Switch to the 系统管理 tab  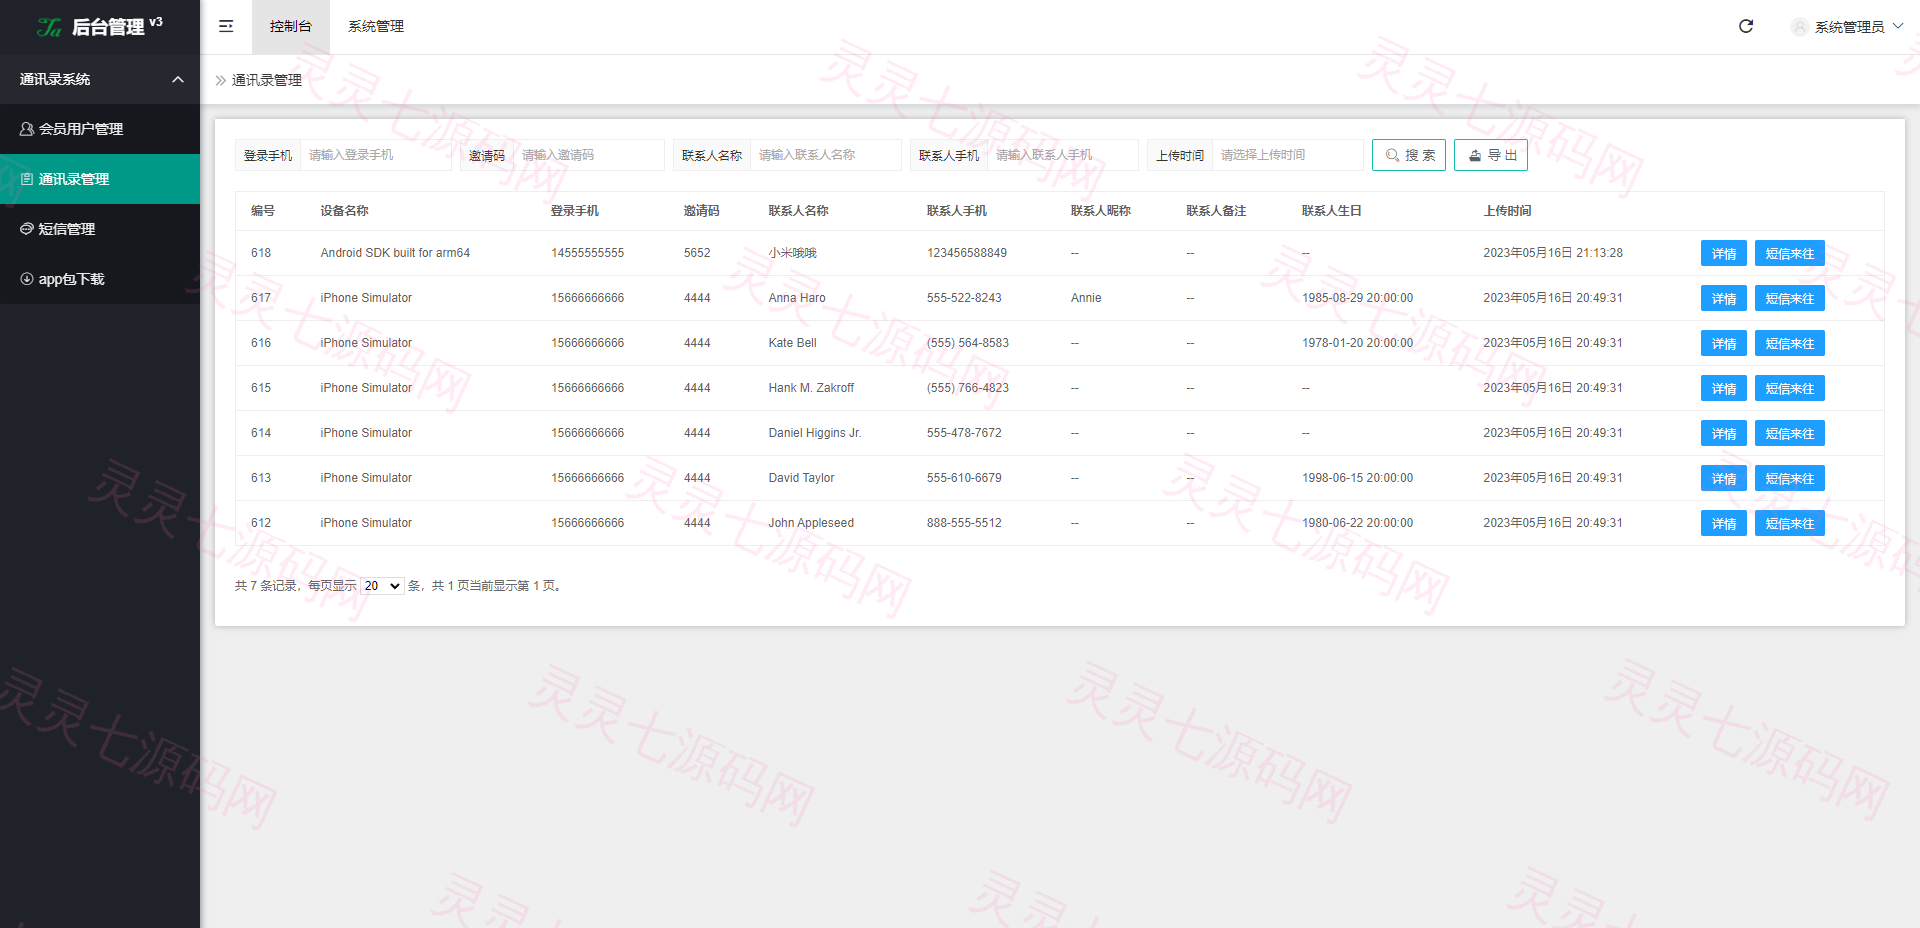pos(376,27)
